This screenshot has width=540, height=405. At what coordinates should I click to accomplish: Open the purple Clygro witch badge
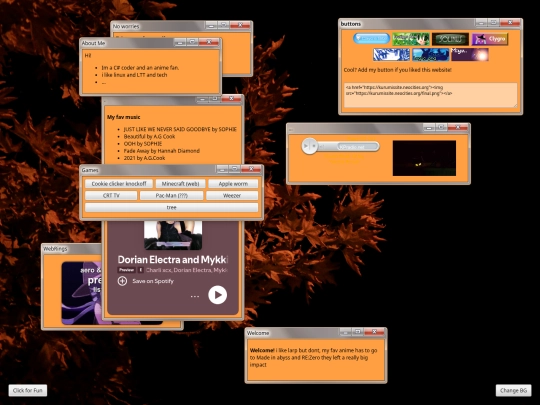(x=490, y=39)
